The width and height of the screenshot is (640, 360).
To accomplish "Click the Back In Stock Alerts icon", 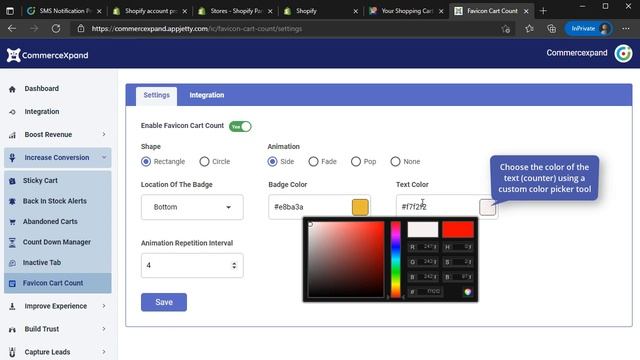I will click(x=12, y=201).
